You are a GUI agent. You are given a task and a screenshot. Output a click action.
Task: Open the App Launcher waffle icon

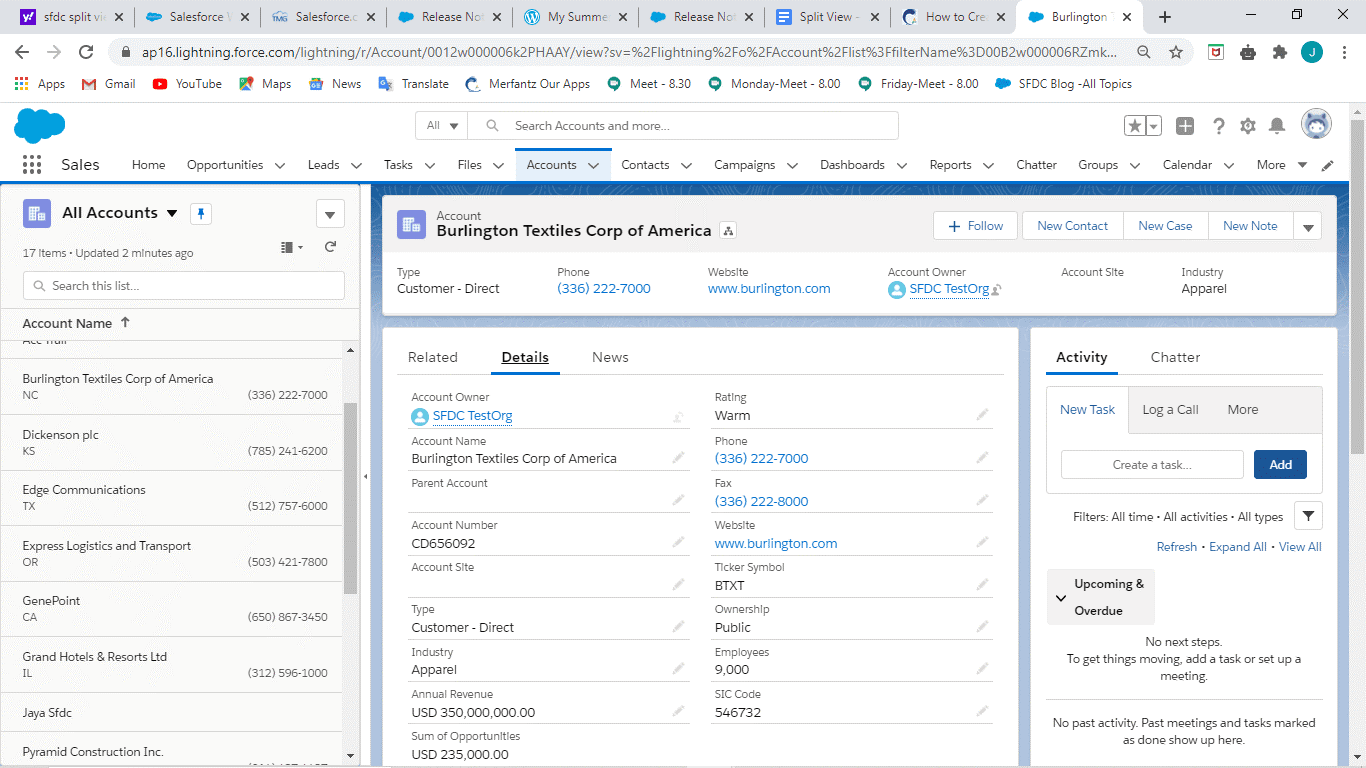(x=31, y=164)
